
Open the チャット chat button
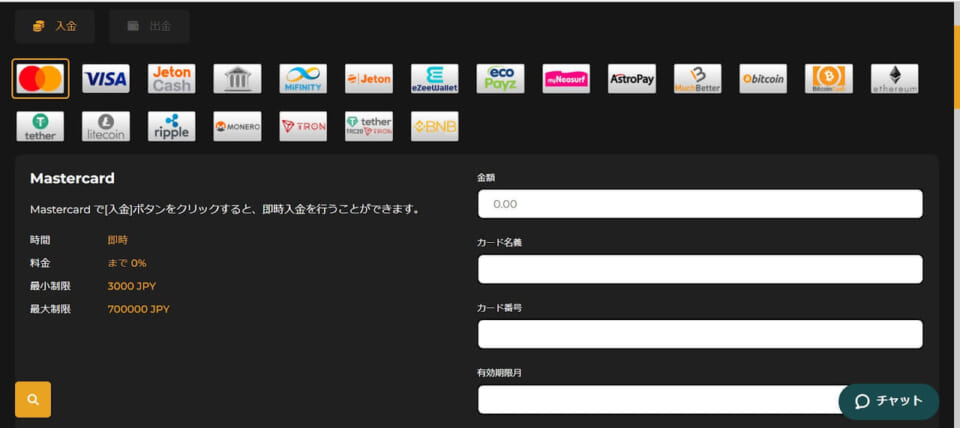[x=888, y=401]
